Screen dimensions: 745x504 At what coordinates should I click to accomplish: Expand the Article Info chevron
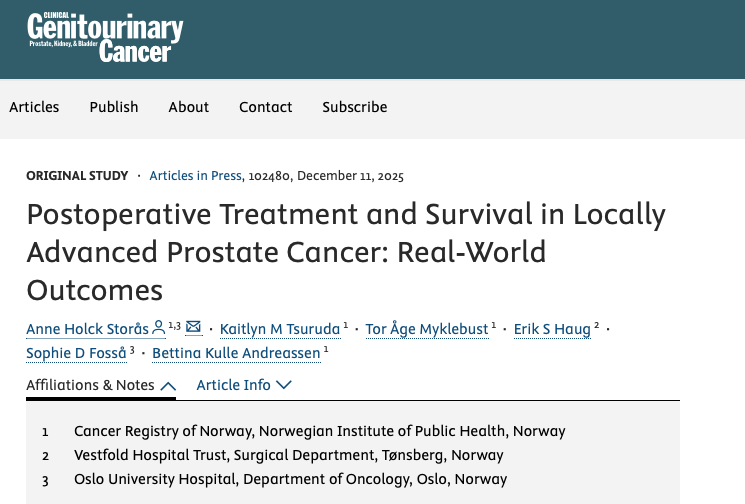(284, 385)
